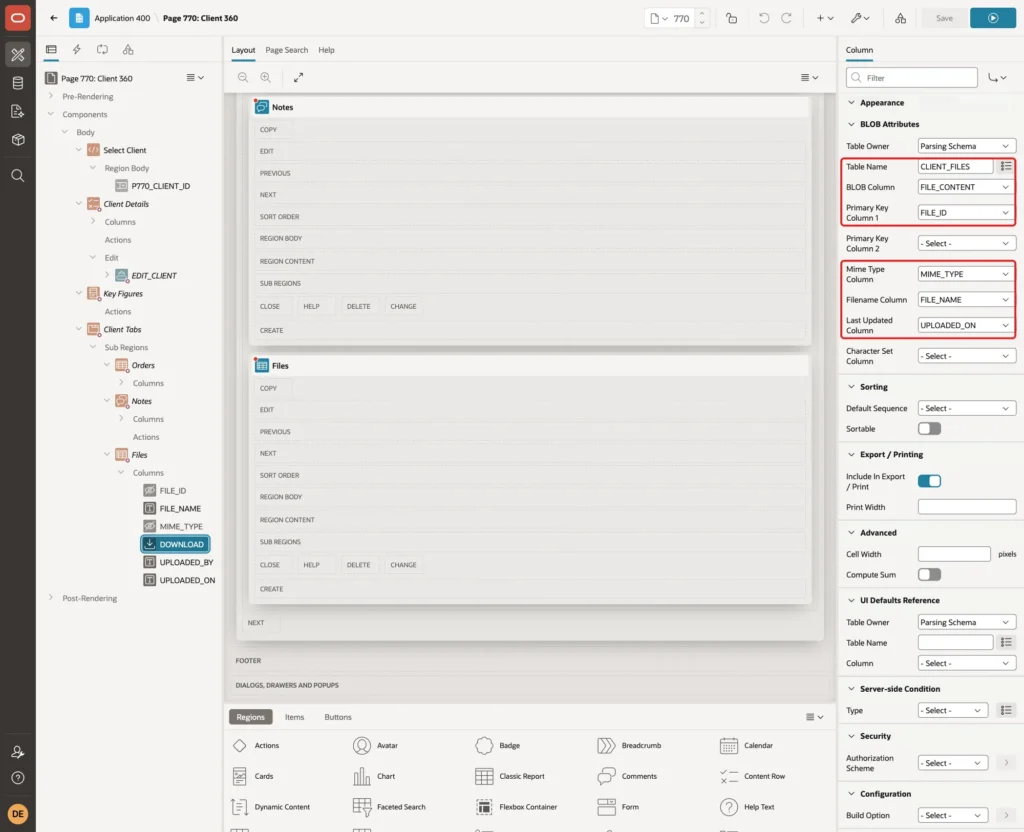
Task: Undo the last change
Action: [763, 18]
